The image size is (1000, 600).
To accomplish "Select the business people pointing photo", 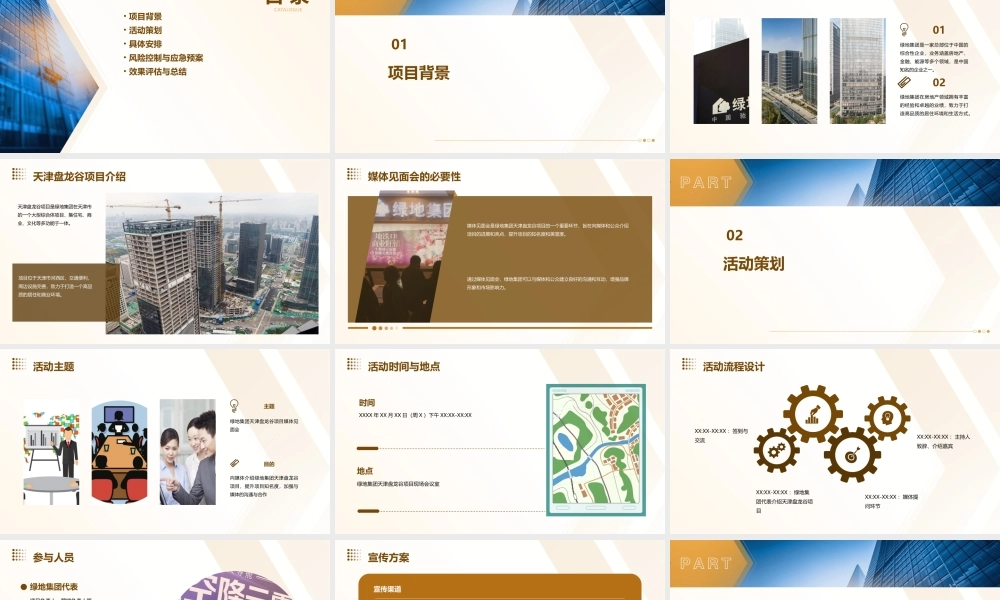I will (188, 452).
